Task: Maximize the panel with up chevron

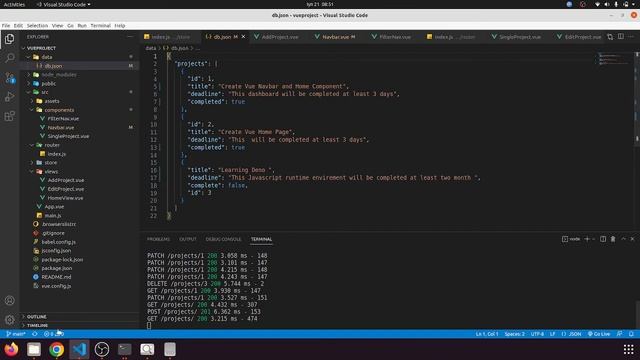Action: [623, 239]
